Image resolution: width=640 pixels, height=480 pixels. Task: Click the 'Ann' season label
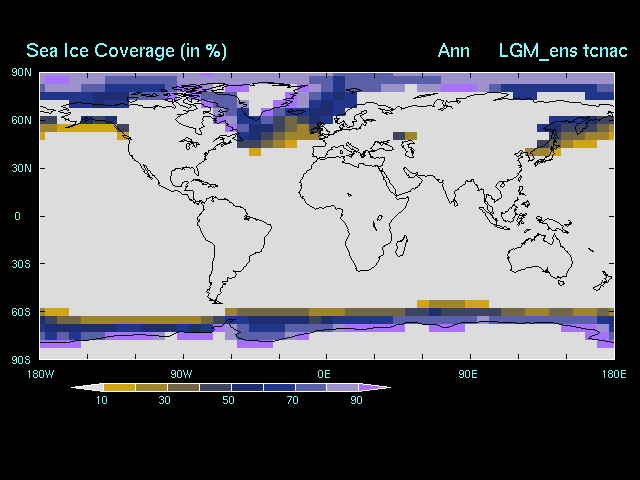coord(454,50)
